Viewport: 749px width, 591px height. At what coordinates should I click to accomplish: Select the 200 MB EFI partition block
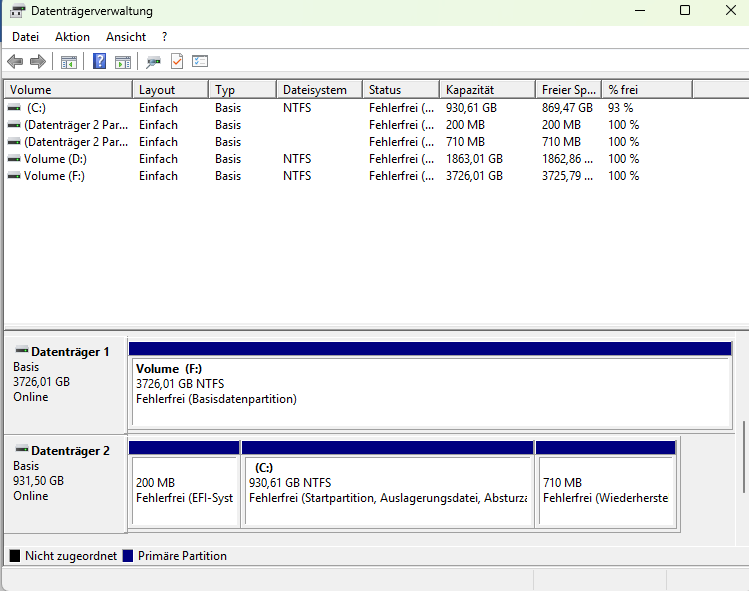[x=184, y=484]
